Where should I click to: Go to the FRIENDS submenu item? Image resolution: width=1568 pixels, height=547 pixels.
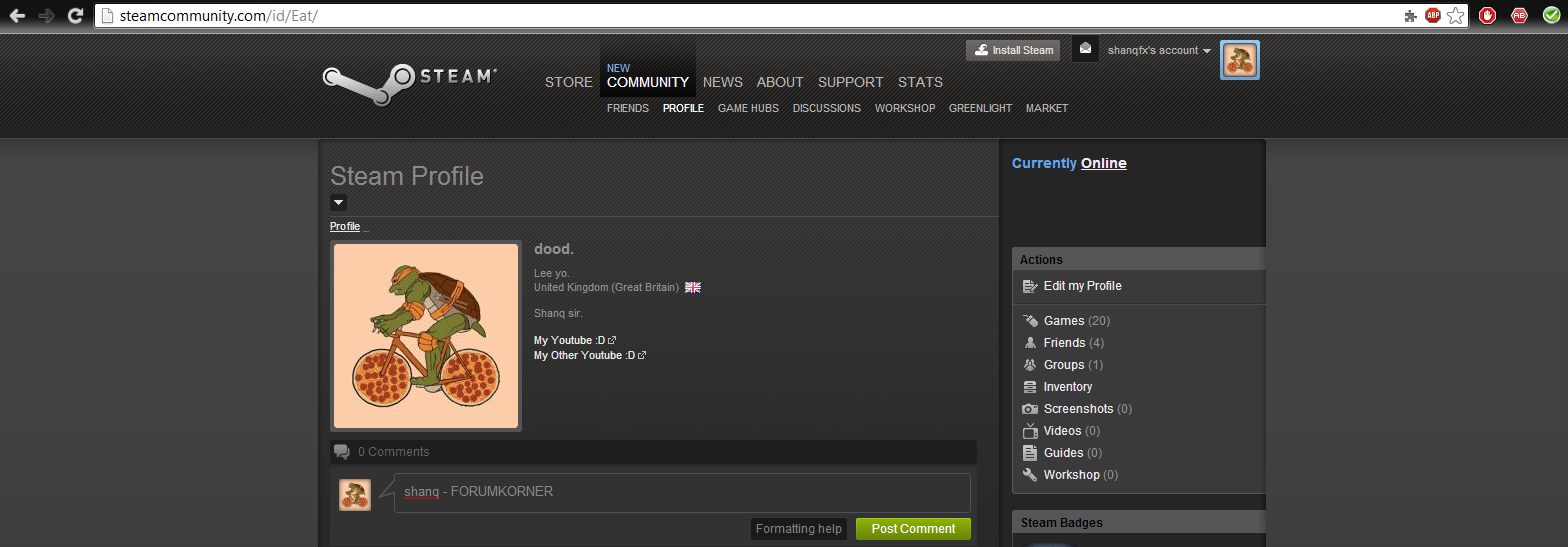click(628, 108)
